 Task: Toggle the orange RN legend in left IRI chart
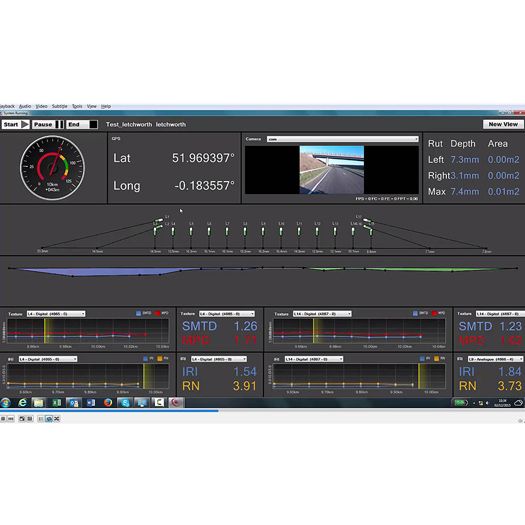click(160, 359)
